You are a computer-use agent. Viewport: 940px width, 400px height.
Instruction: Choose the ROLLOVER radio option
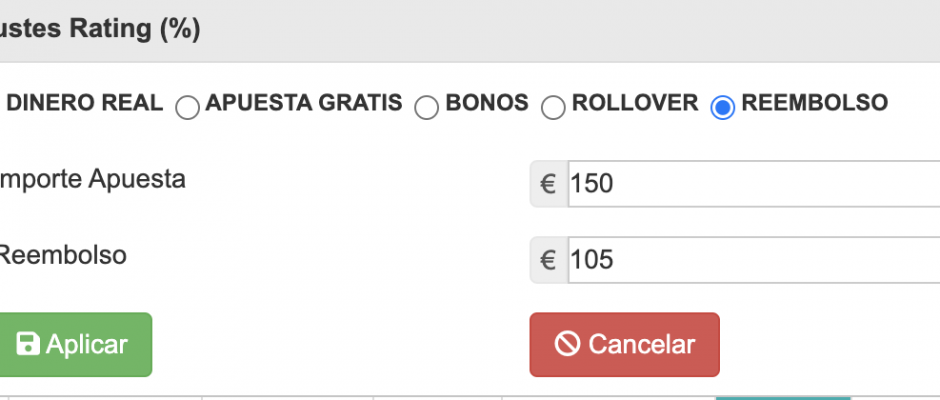[x=553, y=108]
